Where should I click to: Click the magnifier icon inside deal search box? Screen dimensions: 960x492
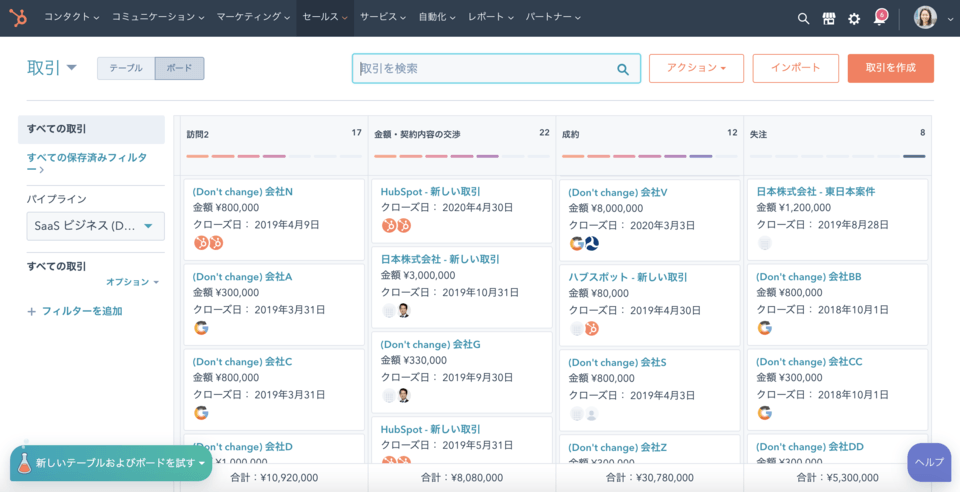(x=623, y=69)
